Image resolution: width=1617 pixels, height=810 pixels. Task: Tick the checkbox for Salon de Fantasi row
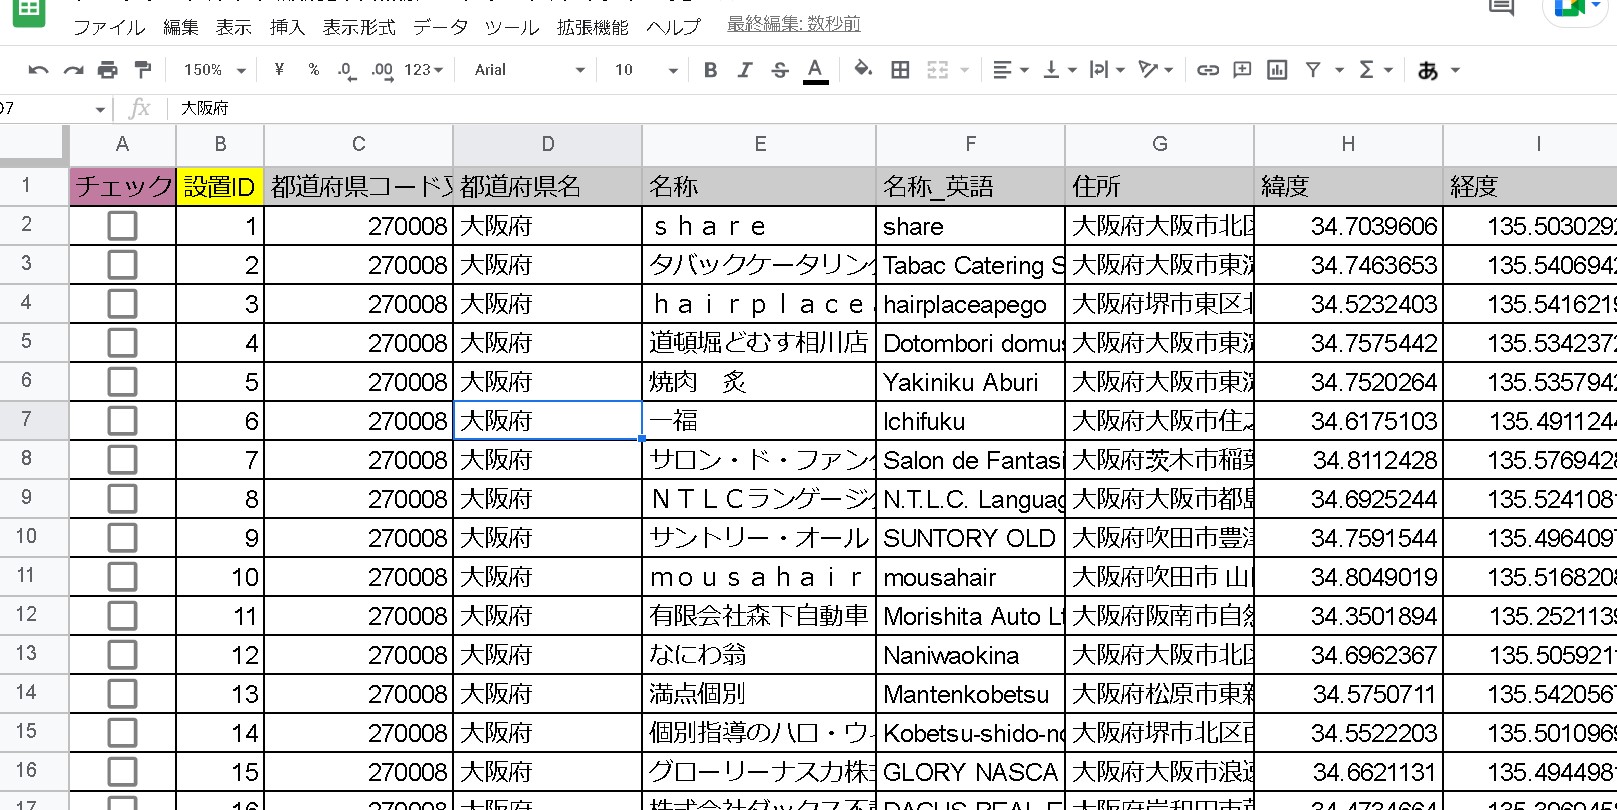point(122,460)
